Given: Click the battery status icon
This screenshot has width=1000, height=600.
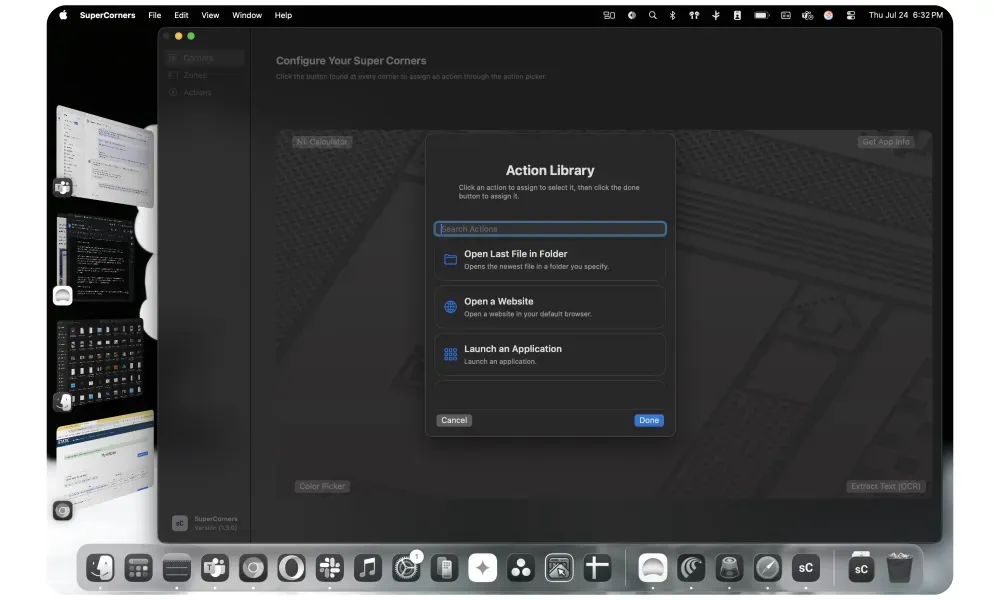Looking at the screenshot, I should coord(761,15).
